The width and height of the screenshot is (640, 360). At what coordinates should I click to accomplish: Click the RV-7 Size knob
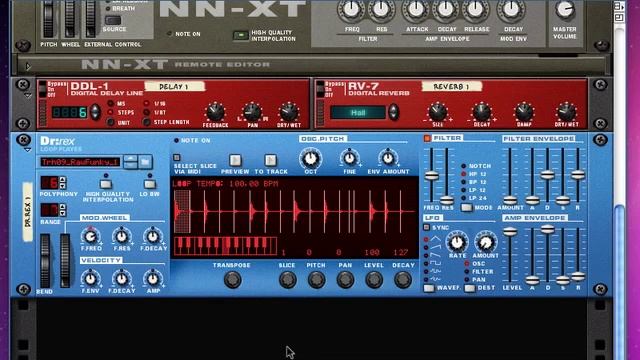coord(437,112)
